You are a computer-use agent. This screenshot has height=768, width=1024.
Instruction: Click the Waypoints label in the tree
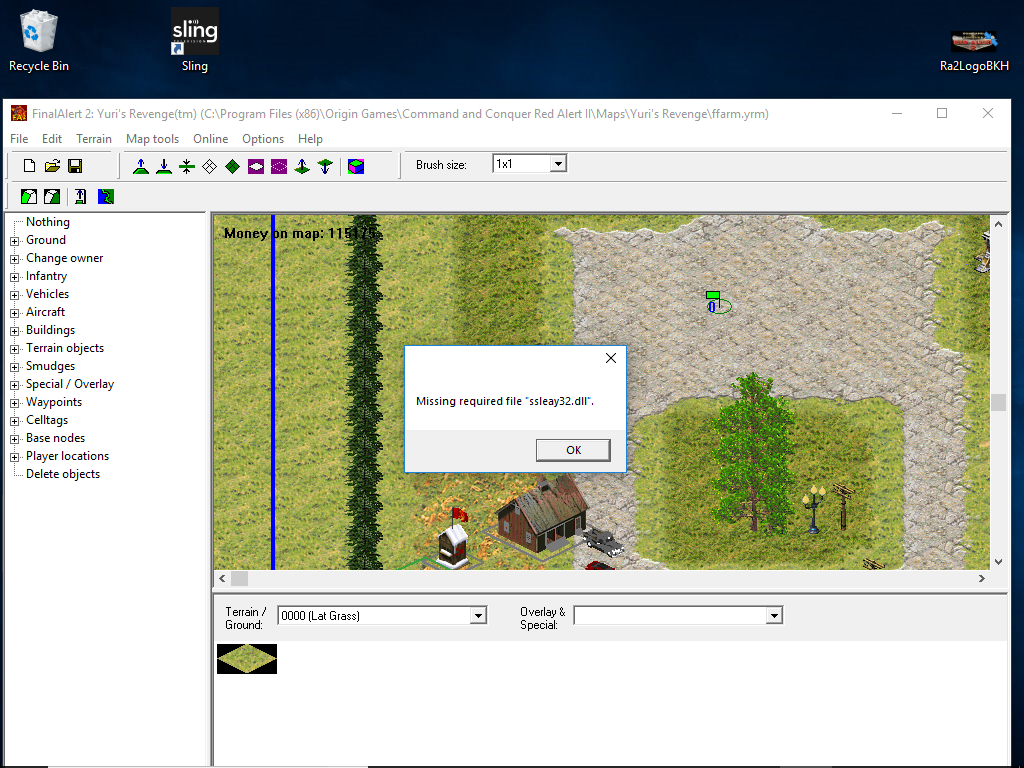point(54,402)
